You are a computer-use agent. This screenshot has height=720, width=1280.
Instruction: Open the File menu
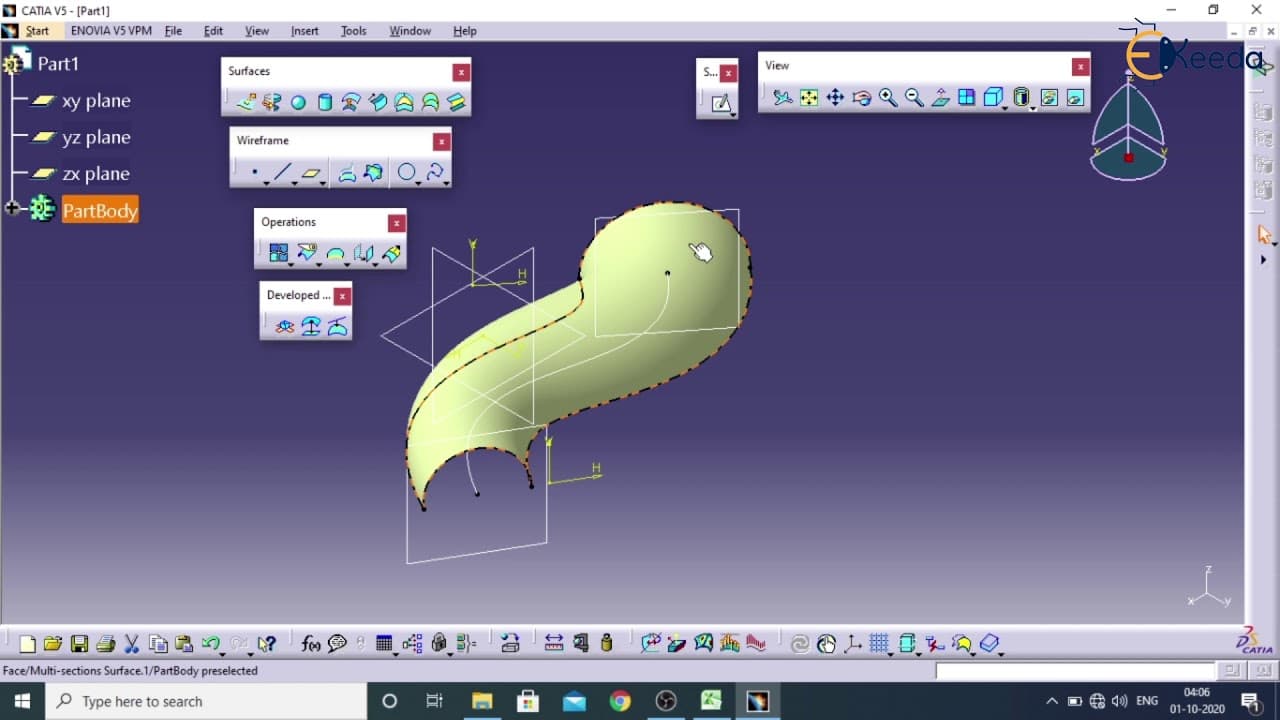(173, 31)
